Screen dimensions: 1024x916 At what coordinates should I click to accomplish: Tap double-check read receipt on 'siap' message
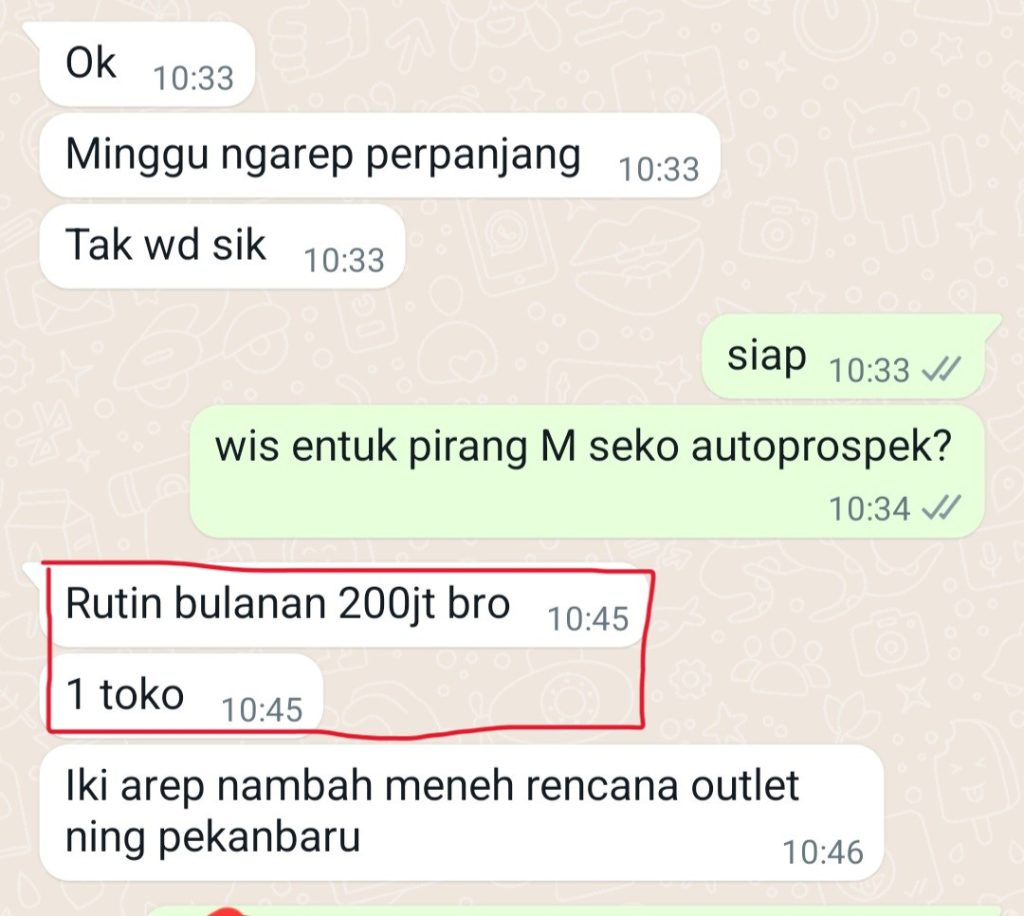coord(941,370)
